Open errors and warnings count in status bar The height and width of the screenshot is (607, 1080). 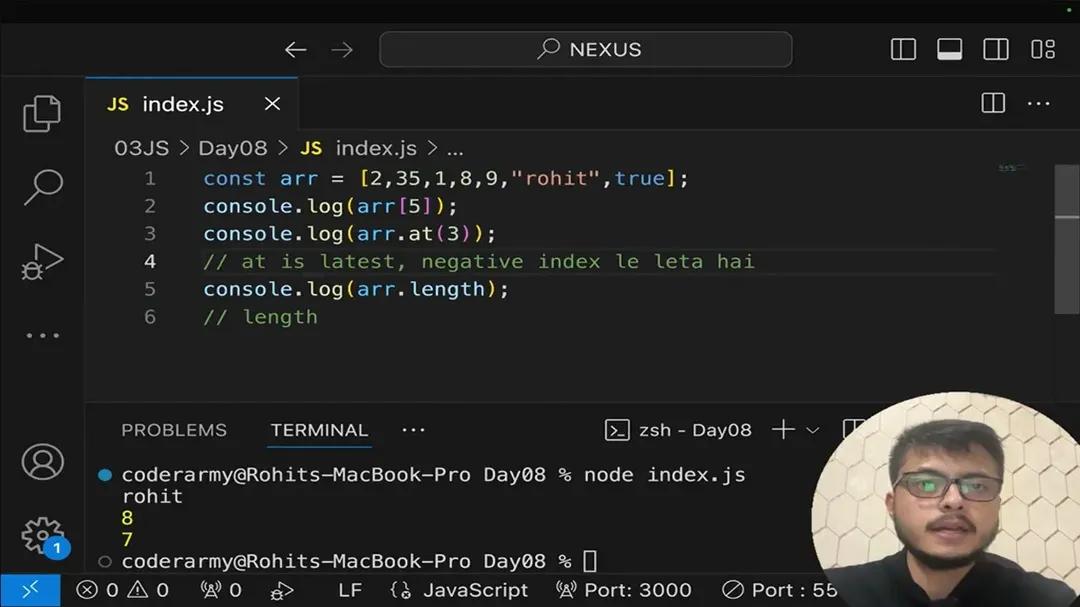123,590
